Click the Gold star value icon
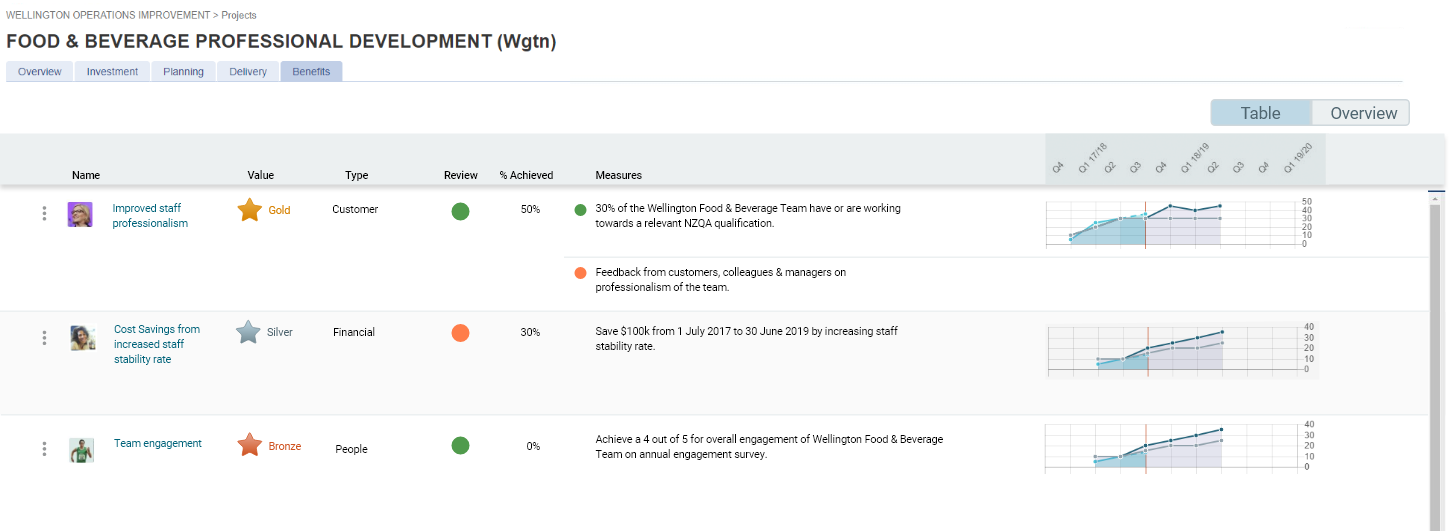This screenshot has height=531, width=1451. (x=249, y=210)
